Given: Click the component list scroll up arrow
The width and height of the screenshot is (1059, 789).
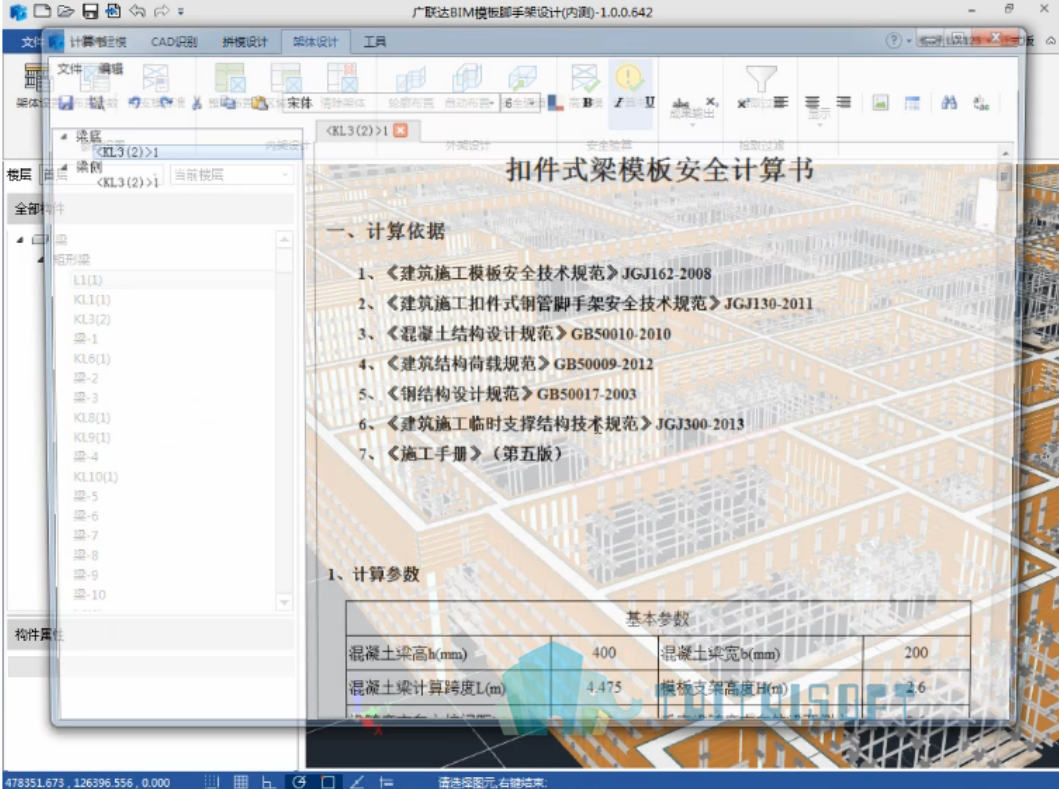Looking at the screenshot, I should pyautogui.click(x=284, y=239).
